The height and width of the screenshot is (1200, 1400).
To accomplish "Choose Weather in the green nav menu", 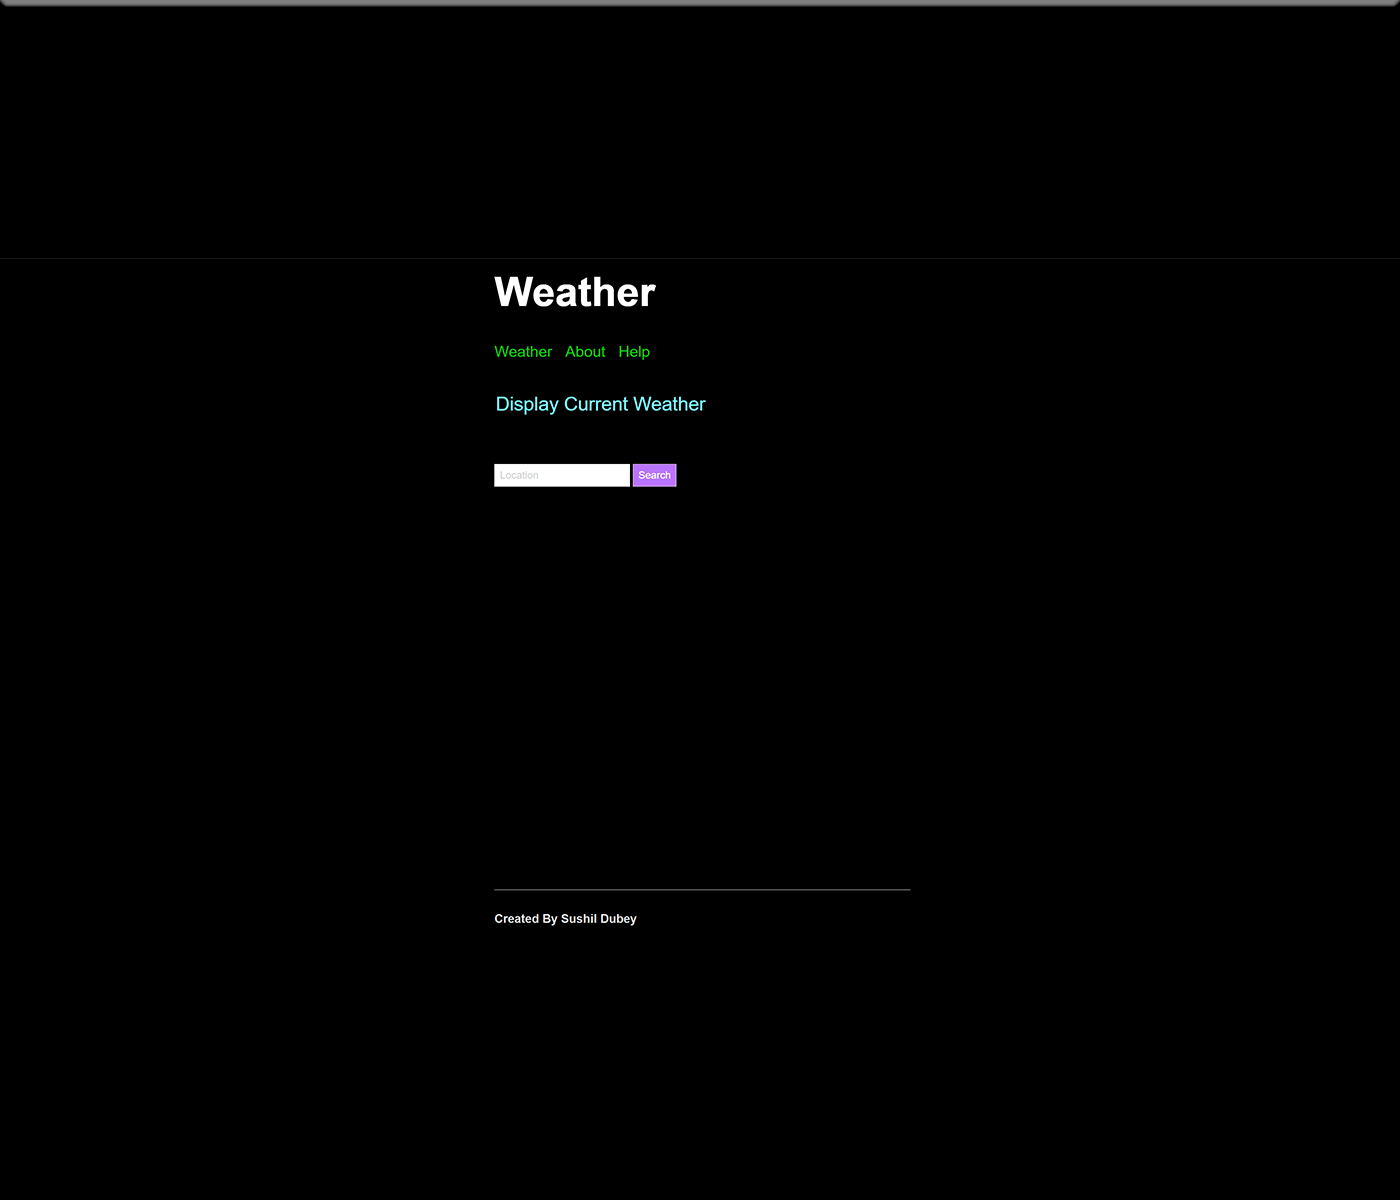I will click(x=523, y=352).
